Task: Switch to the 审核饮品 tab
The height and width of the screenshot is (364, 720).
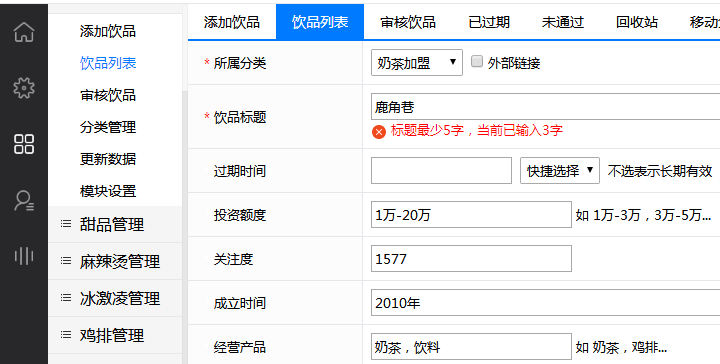Action: [x=408, y=22]
